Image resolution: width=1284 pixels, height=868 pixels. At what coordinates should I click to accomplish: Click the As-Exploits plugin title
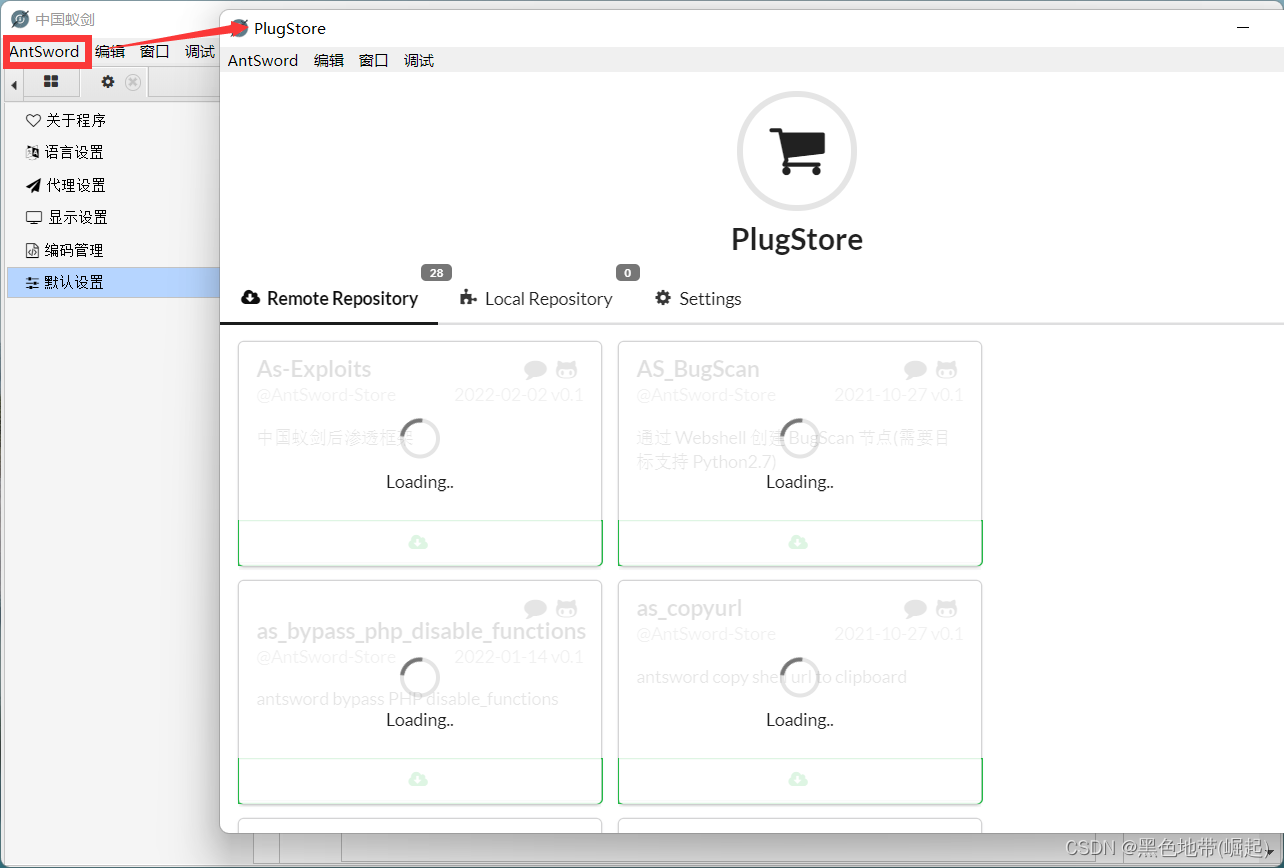[x=314, y=370]
